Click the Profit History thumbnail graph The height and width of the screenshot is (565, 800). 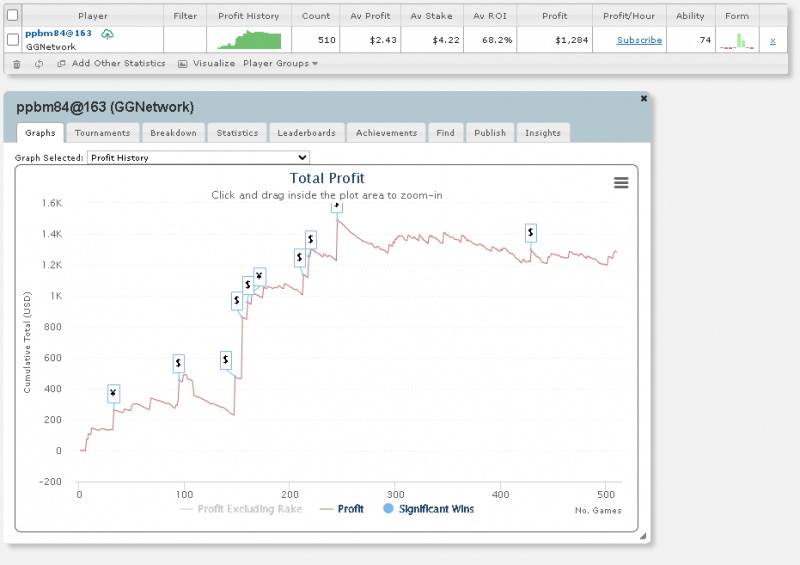pos(249,40)
